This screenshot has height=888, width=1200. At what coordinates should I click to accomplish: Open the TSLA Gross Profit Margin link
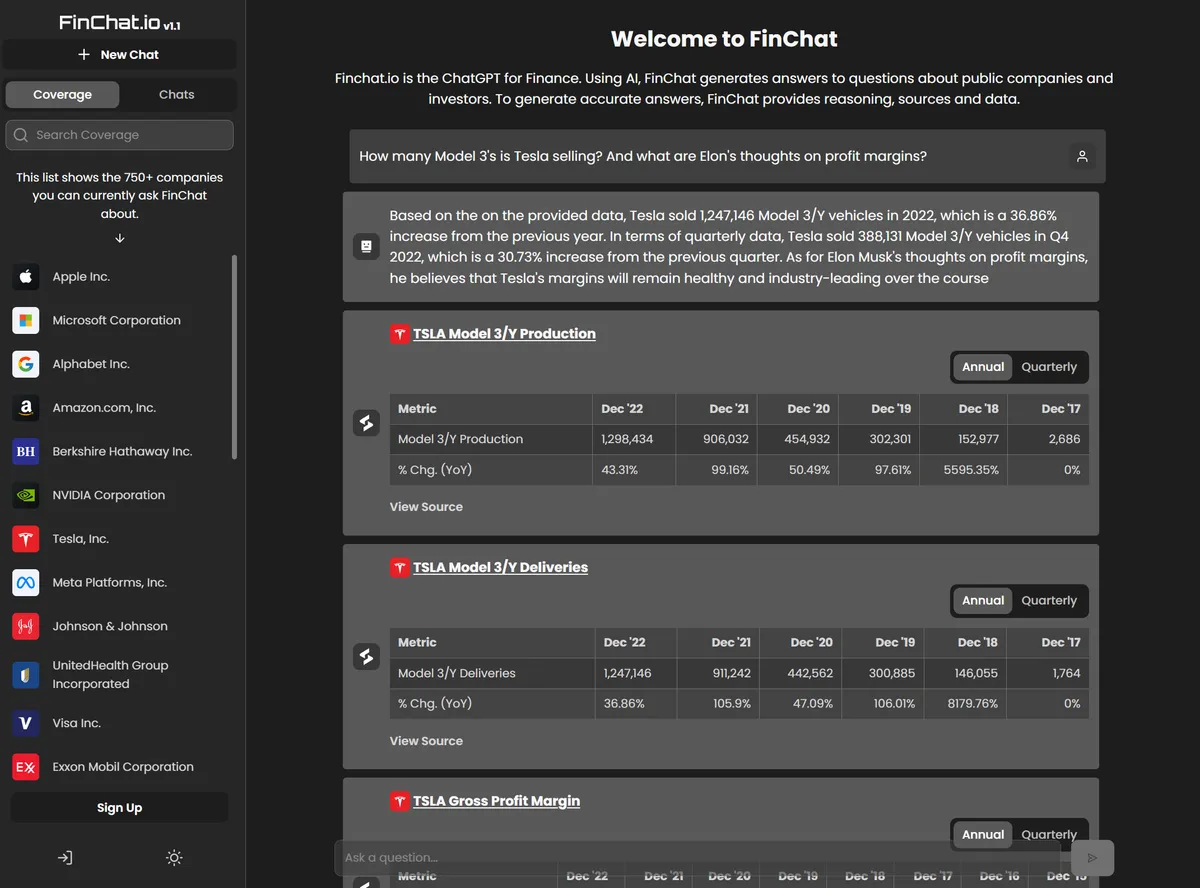click(496, 801)
